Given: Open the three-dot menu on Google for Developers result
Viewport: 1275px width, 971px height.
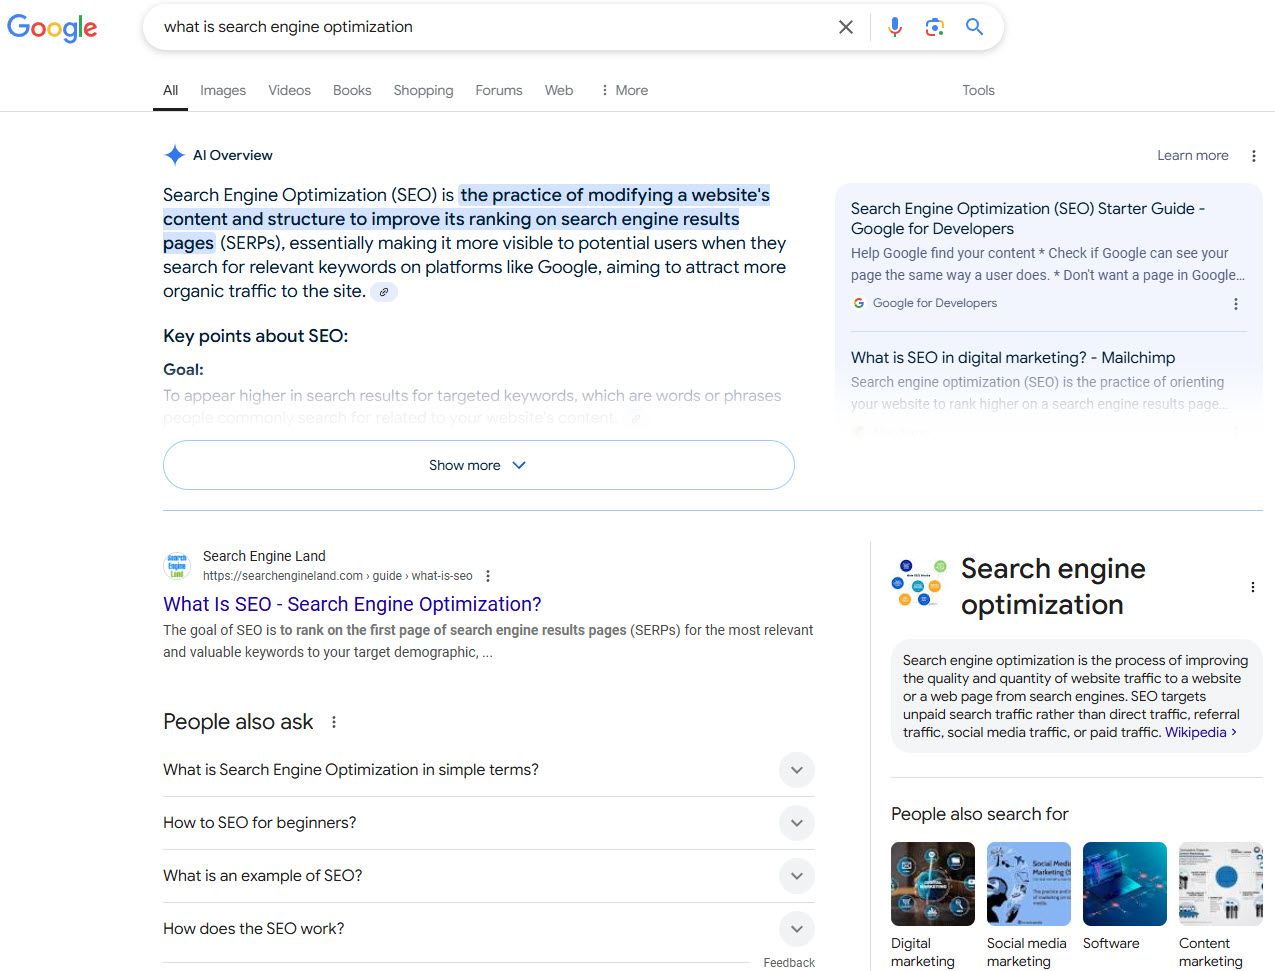Looking at the screenshot, I should 1236,303.
